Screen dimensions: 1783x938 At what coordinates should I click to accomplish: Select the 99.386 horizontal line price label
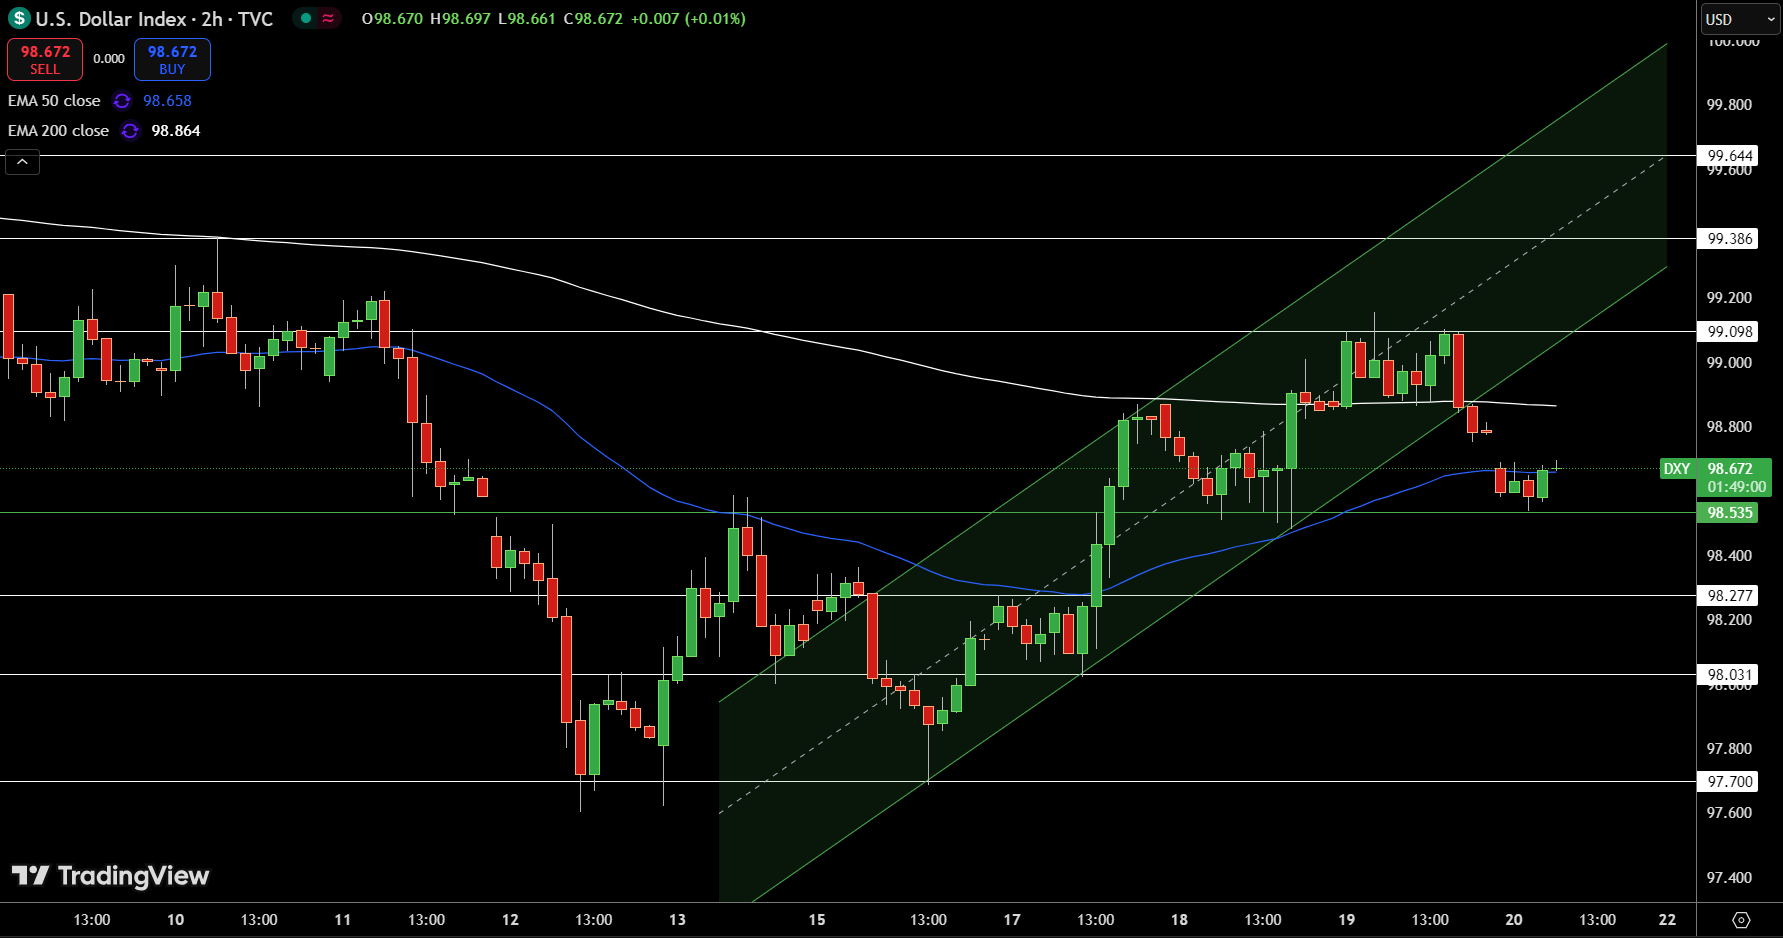1729,239
